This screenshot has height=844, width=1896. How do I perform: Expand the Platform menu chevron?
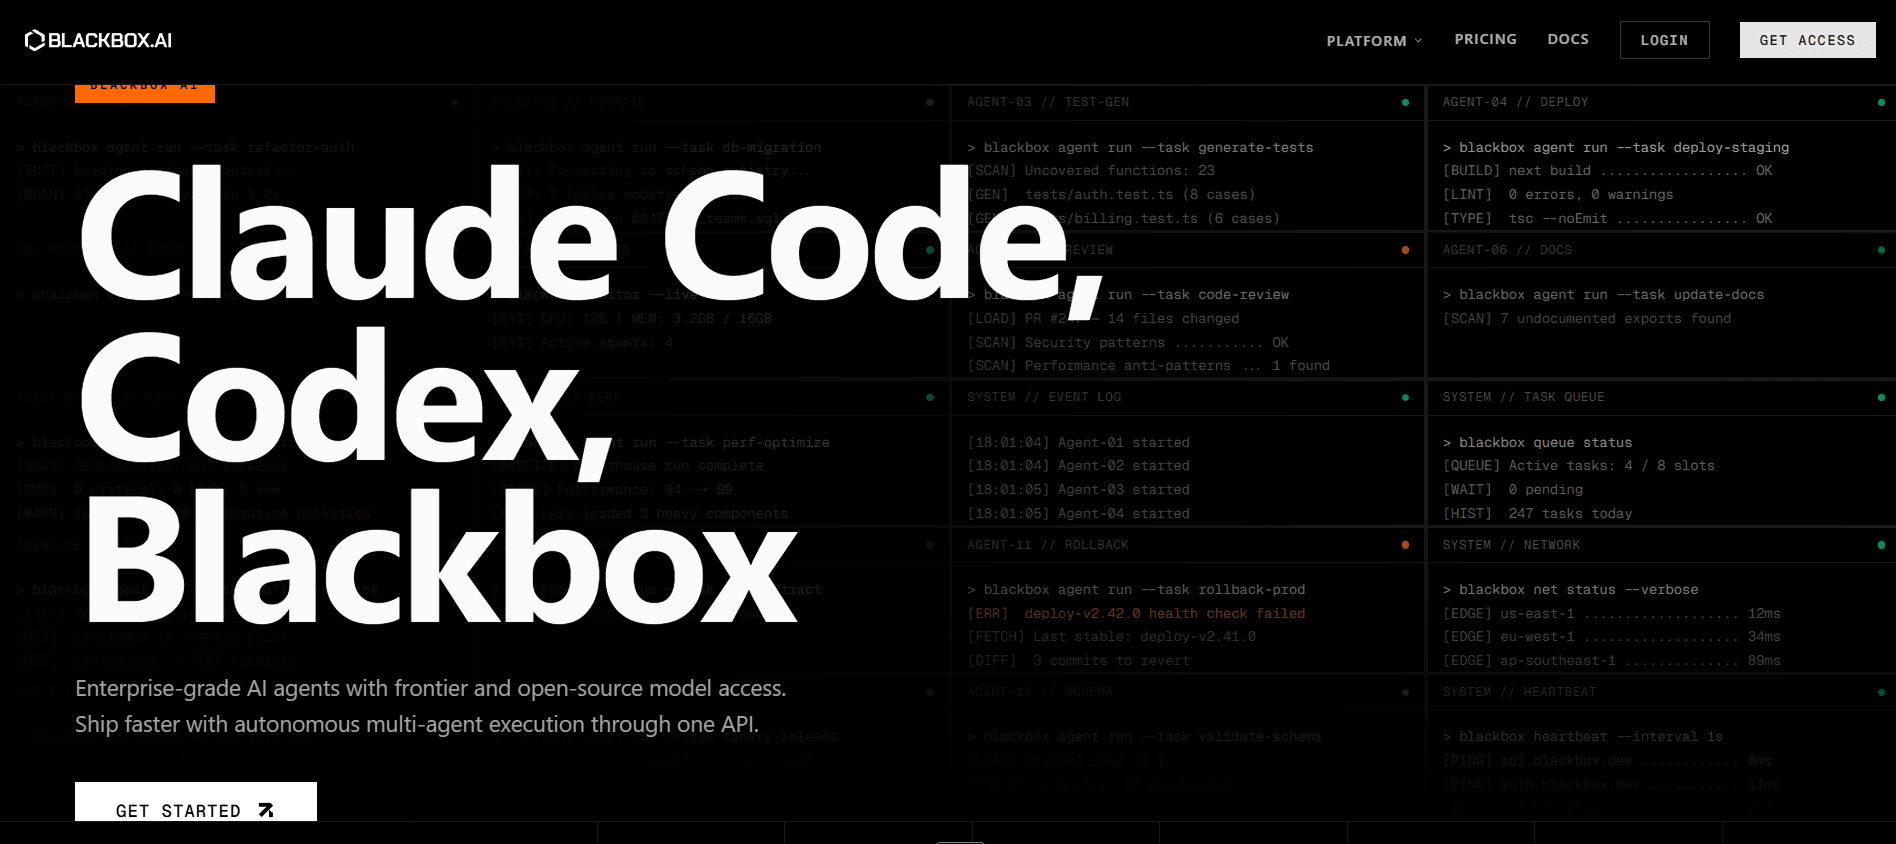(x=1418, y=41)
